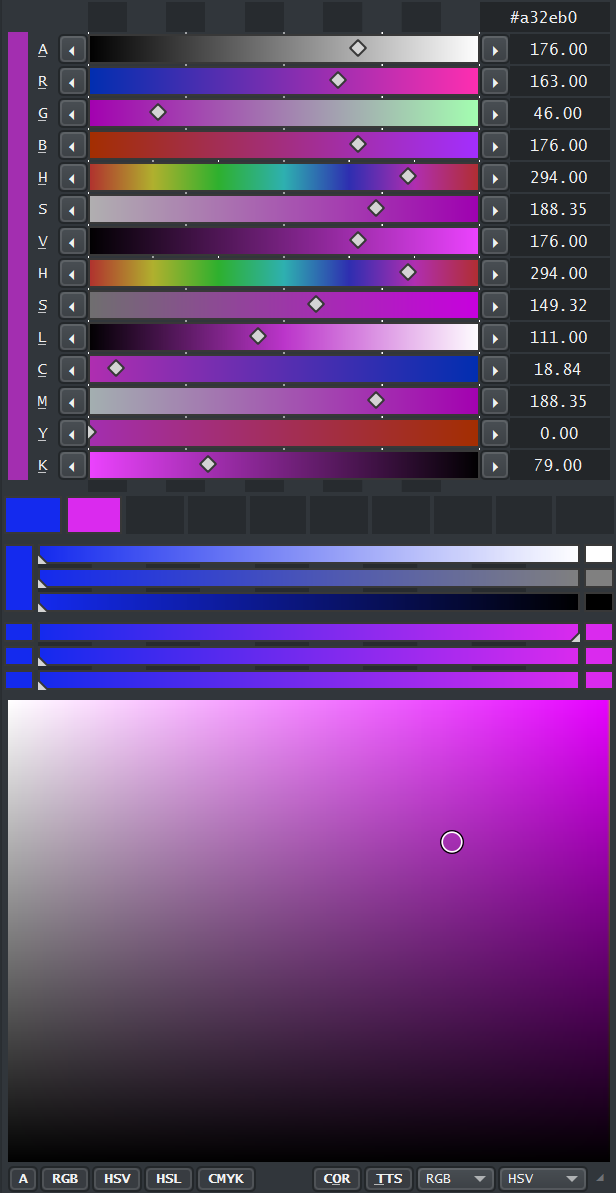Select the blue palette swatch
The width and height of the screenshot is (616, 1193).
[33, 515]
